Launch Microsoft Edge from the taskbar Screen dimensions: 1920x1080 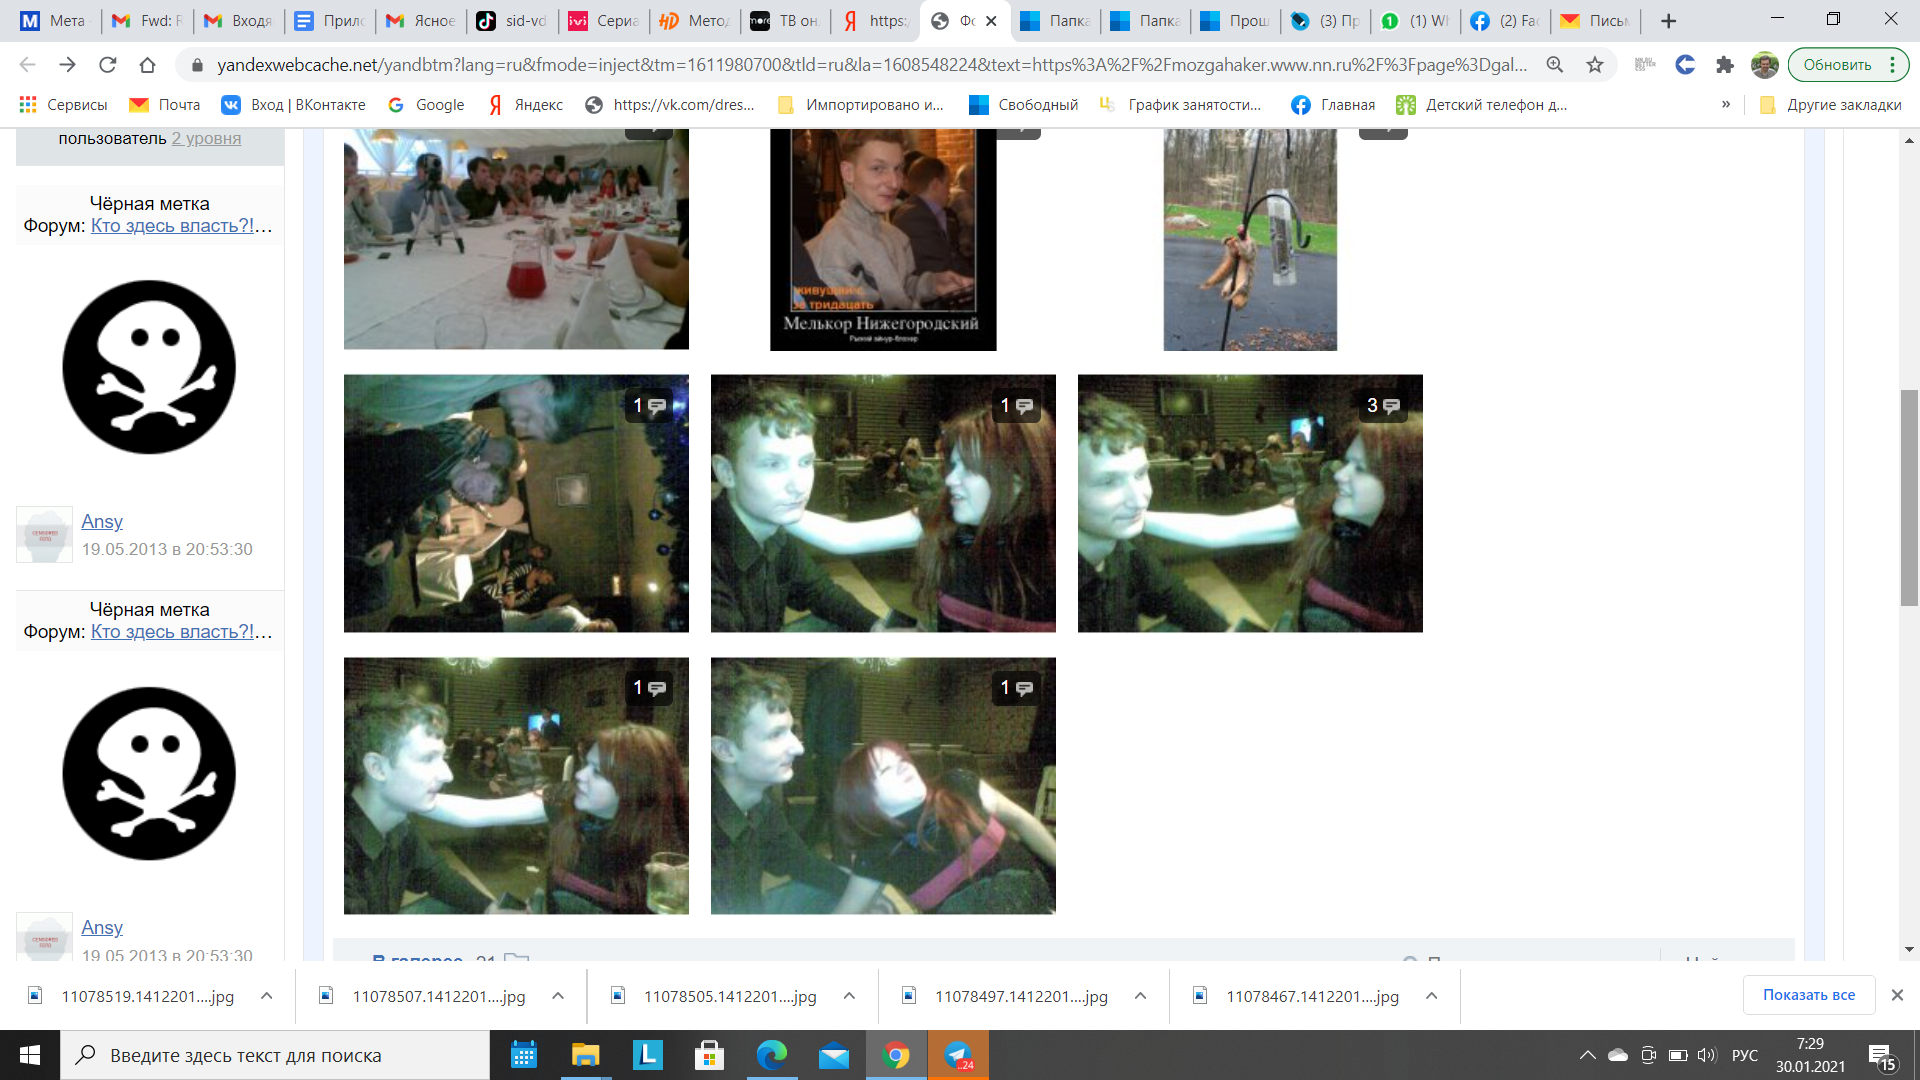point(771,1055)
